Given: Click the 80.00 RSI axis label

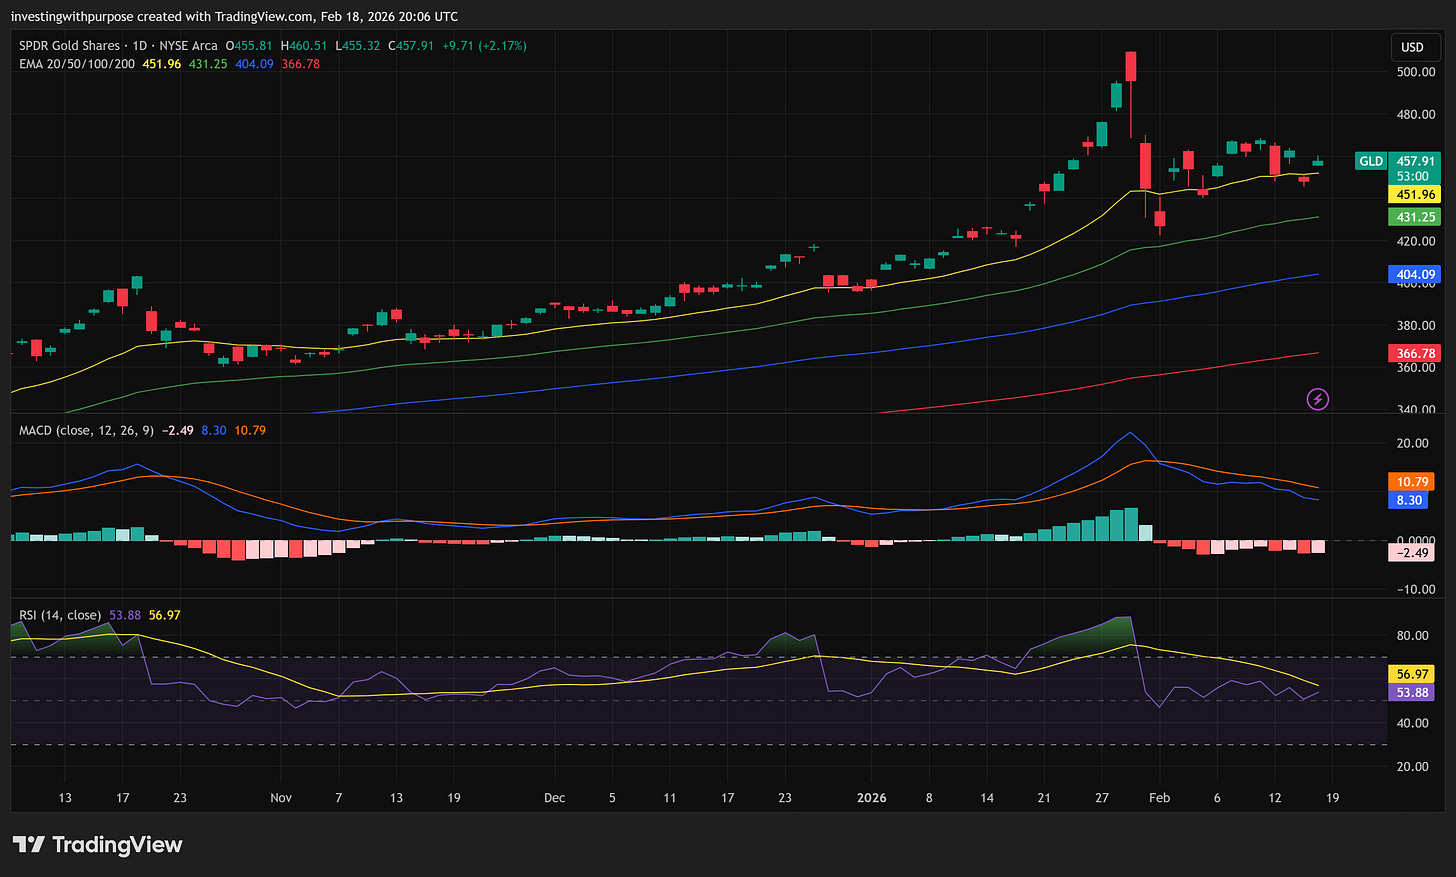Looking at the screenshot, I should [x=1412, y=636].
